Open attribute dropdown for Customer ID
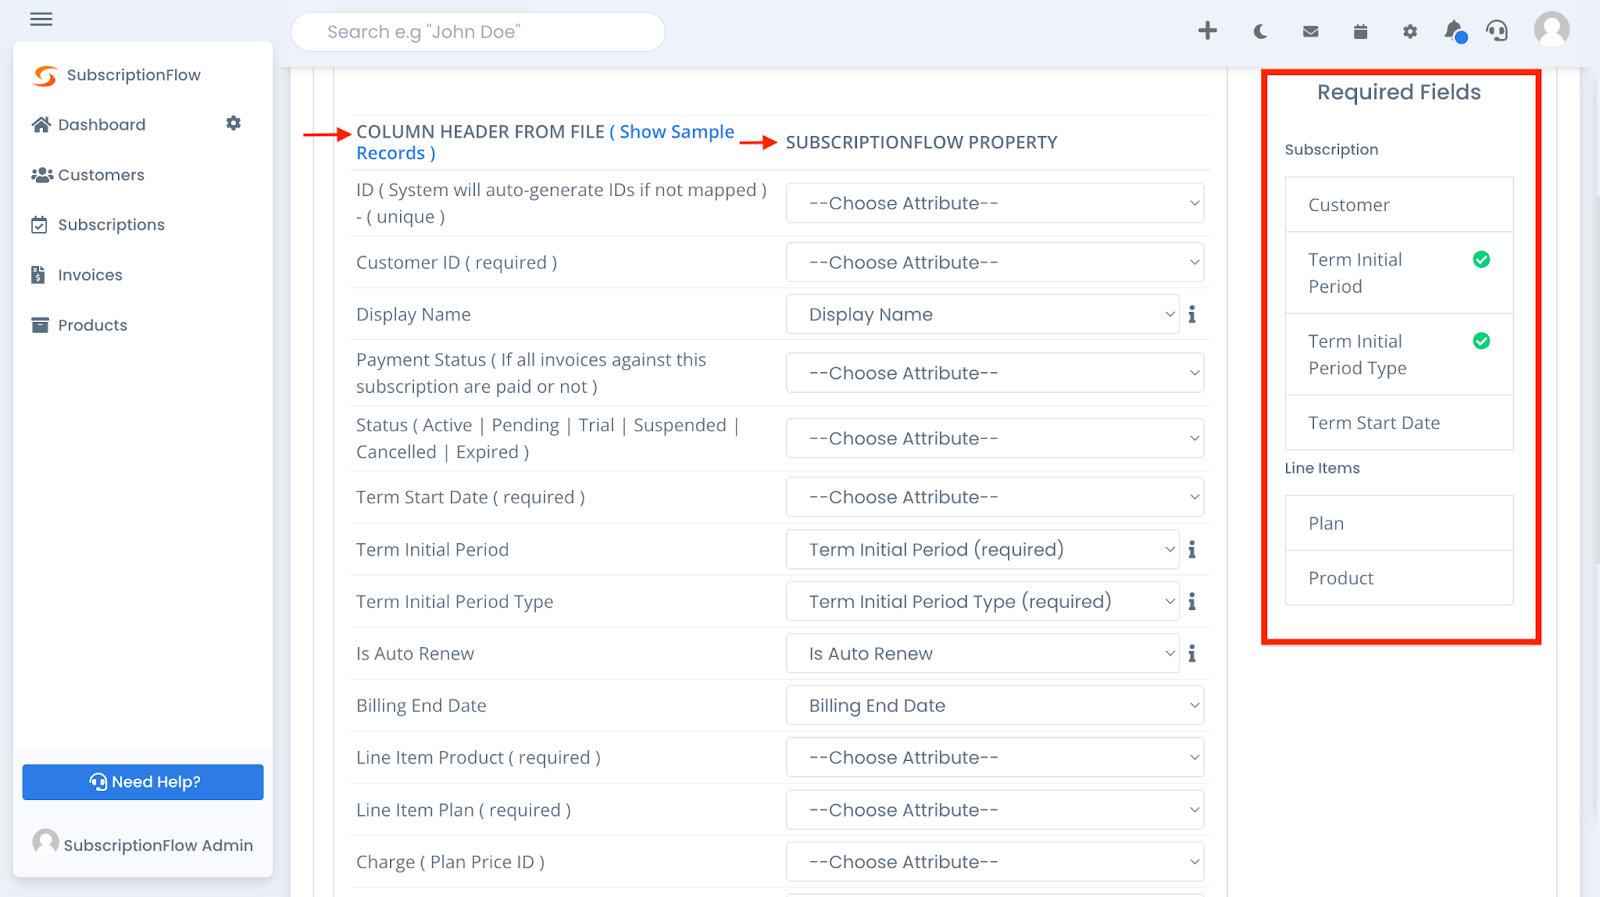 995,262
